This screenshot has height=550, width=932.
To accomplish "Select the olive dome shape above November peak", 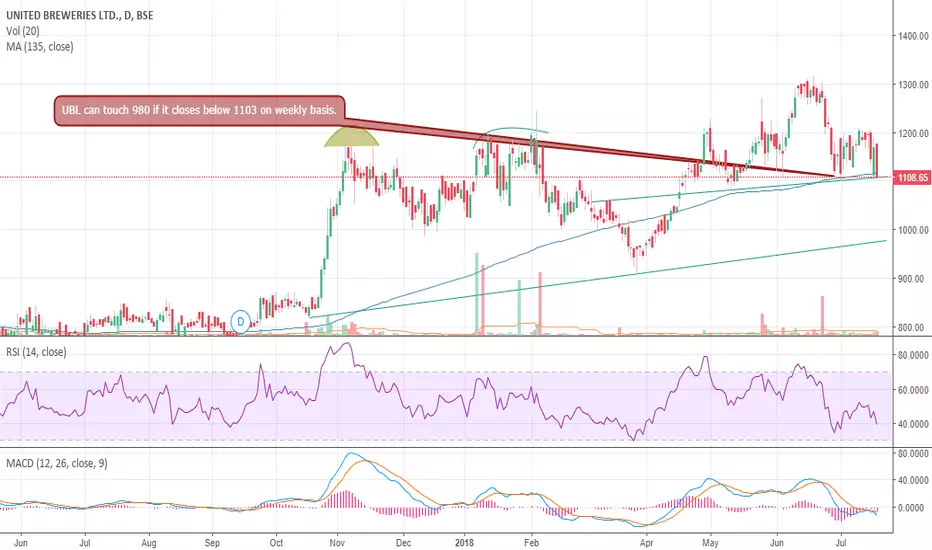I will pyautogui.click(x=351, y=136).
